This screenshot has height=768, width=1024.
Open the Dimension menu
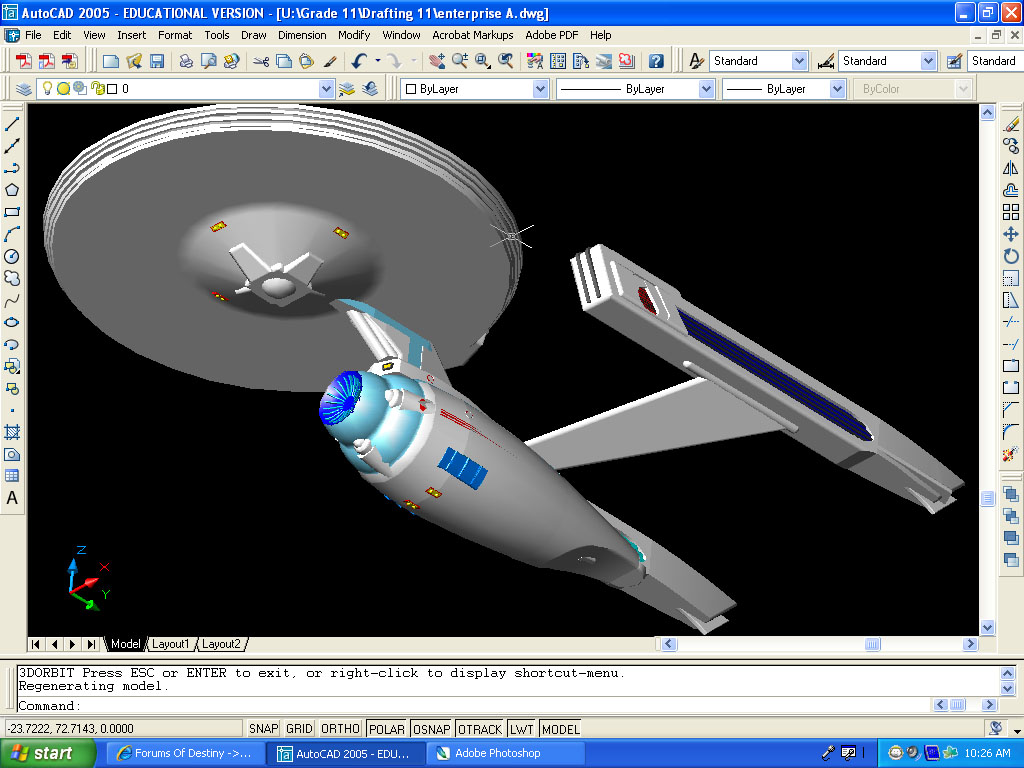pyautogui.click(x=302, y=35)
